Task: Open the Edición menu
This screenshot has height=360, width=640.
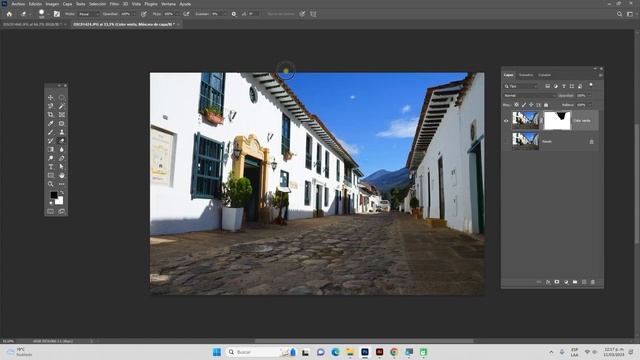Action: [x=36, y=4]
